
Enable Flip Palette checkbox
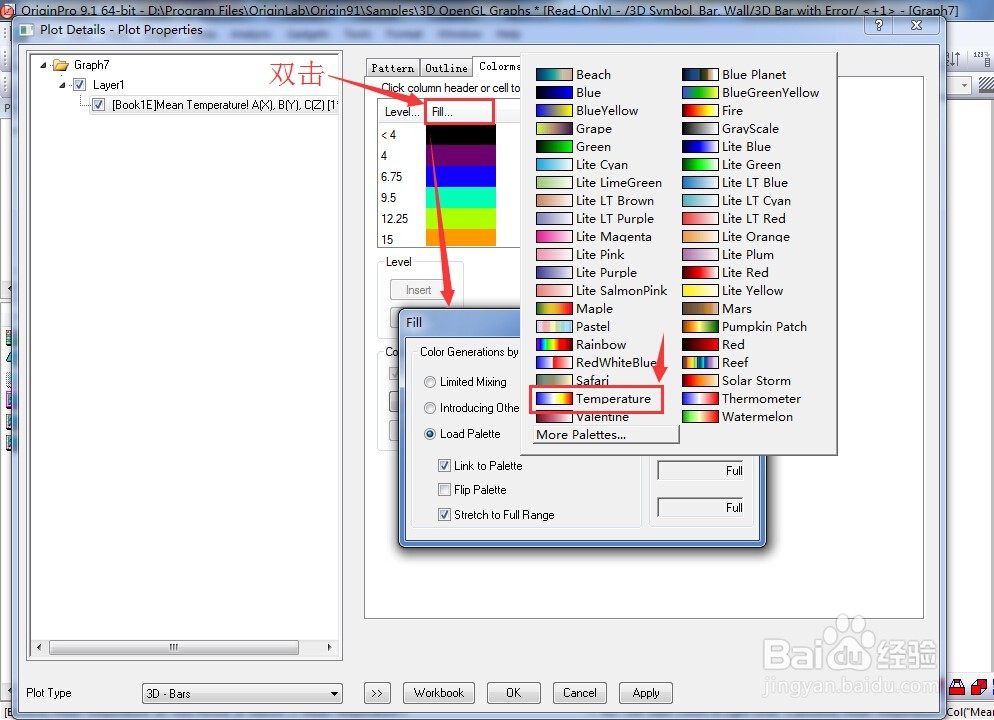tap(444, 490)
